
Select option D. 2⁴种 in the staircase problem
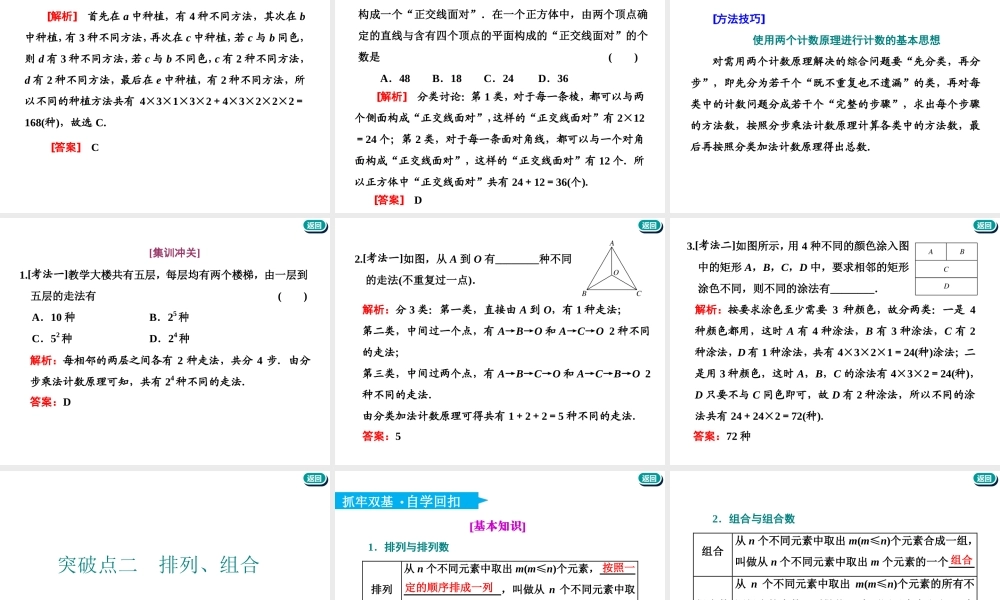(170, 337)
